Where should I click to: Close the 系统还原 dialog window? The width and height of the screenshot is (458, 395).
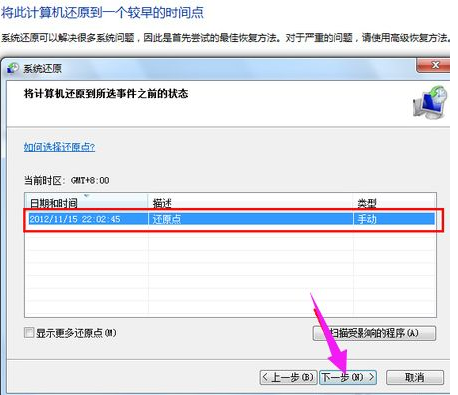coord(434,65)
